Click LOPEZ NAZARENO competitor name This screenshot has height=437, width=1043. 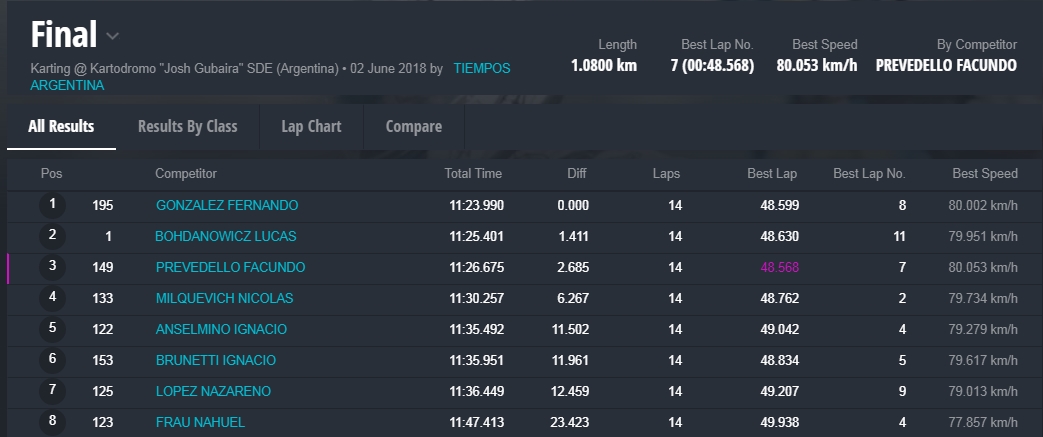213,391
